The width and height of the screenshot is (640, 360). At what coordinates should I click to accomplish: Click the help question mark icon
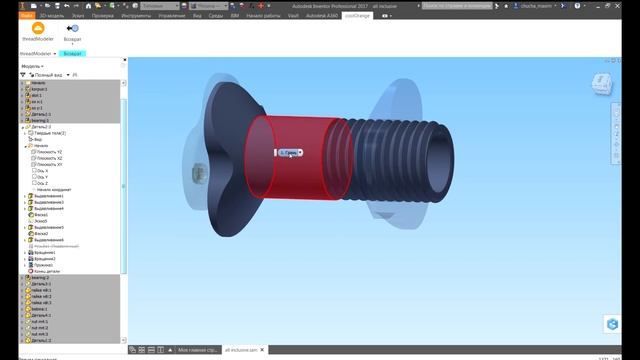click(577, 6)
